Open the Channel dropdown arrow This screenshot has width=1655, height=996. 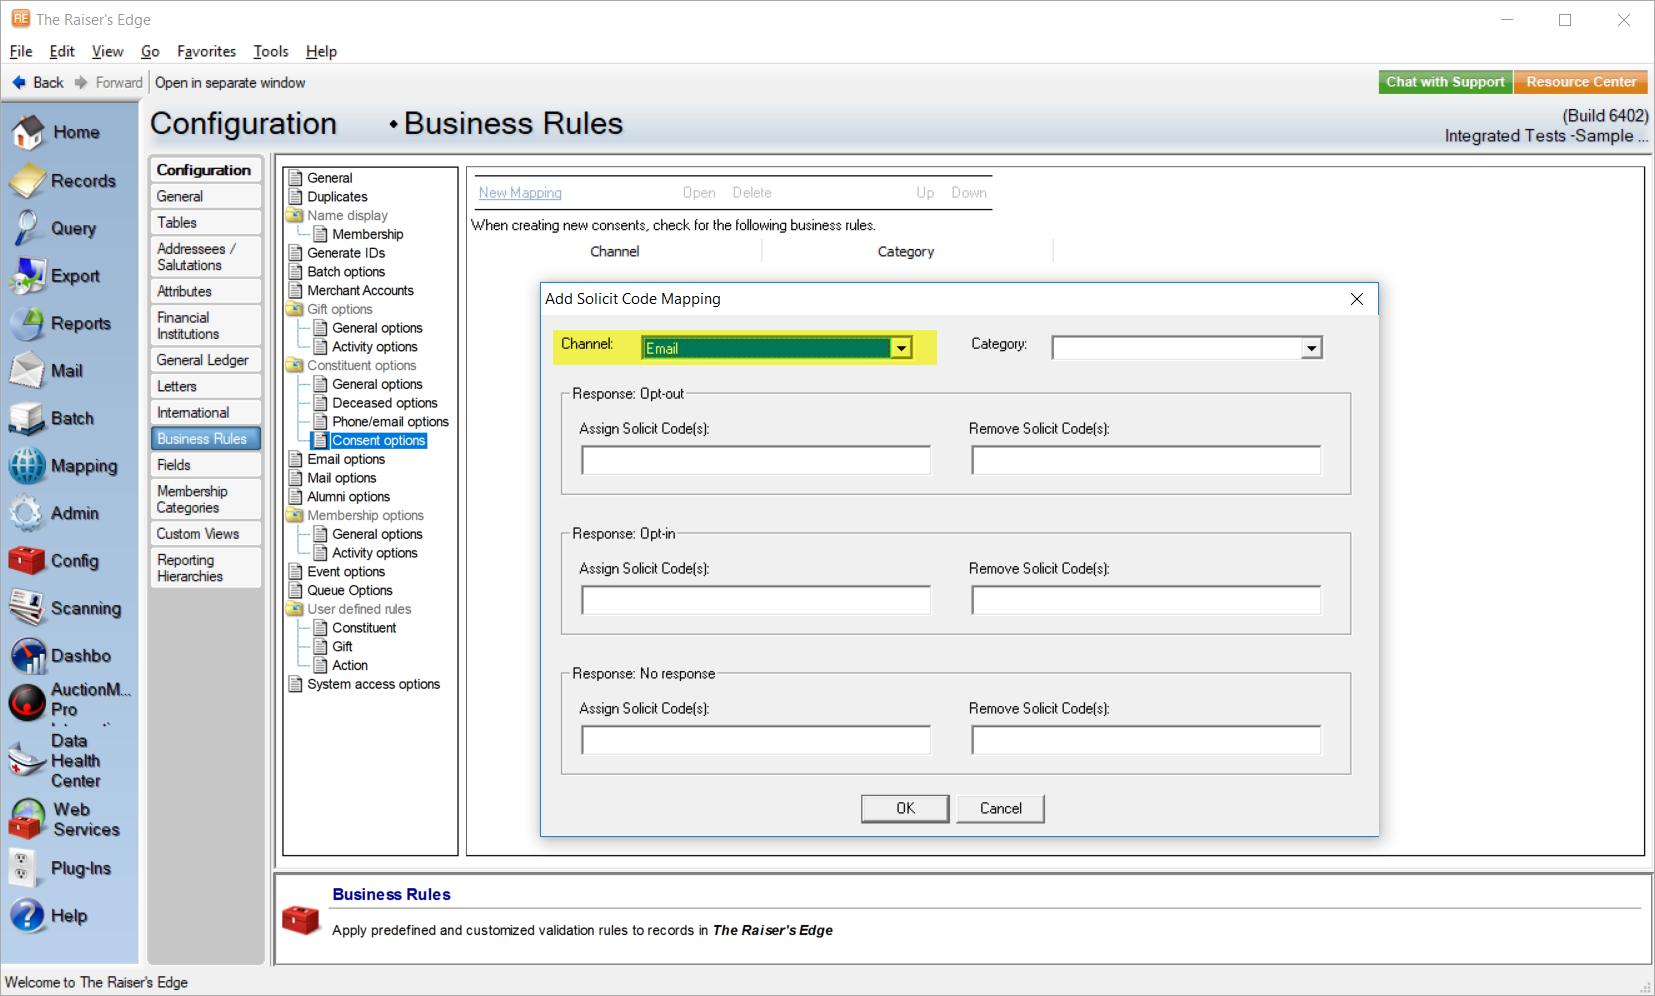point(901,348)
